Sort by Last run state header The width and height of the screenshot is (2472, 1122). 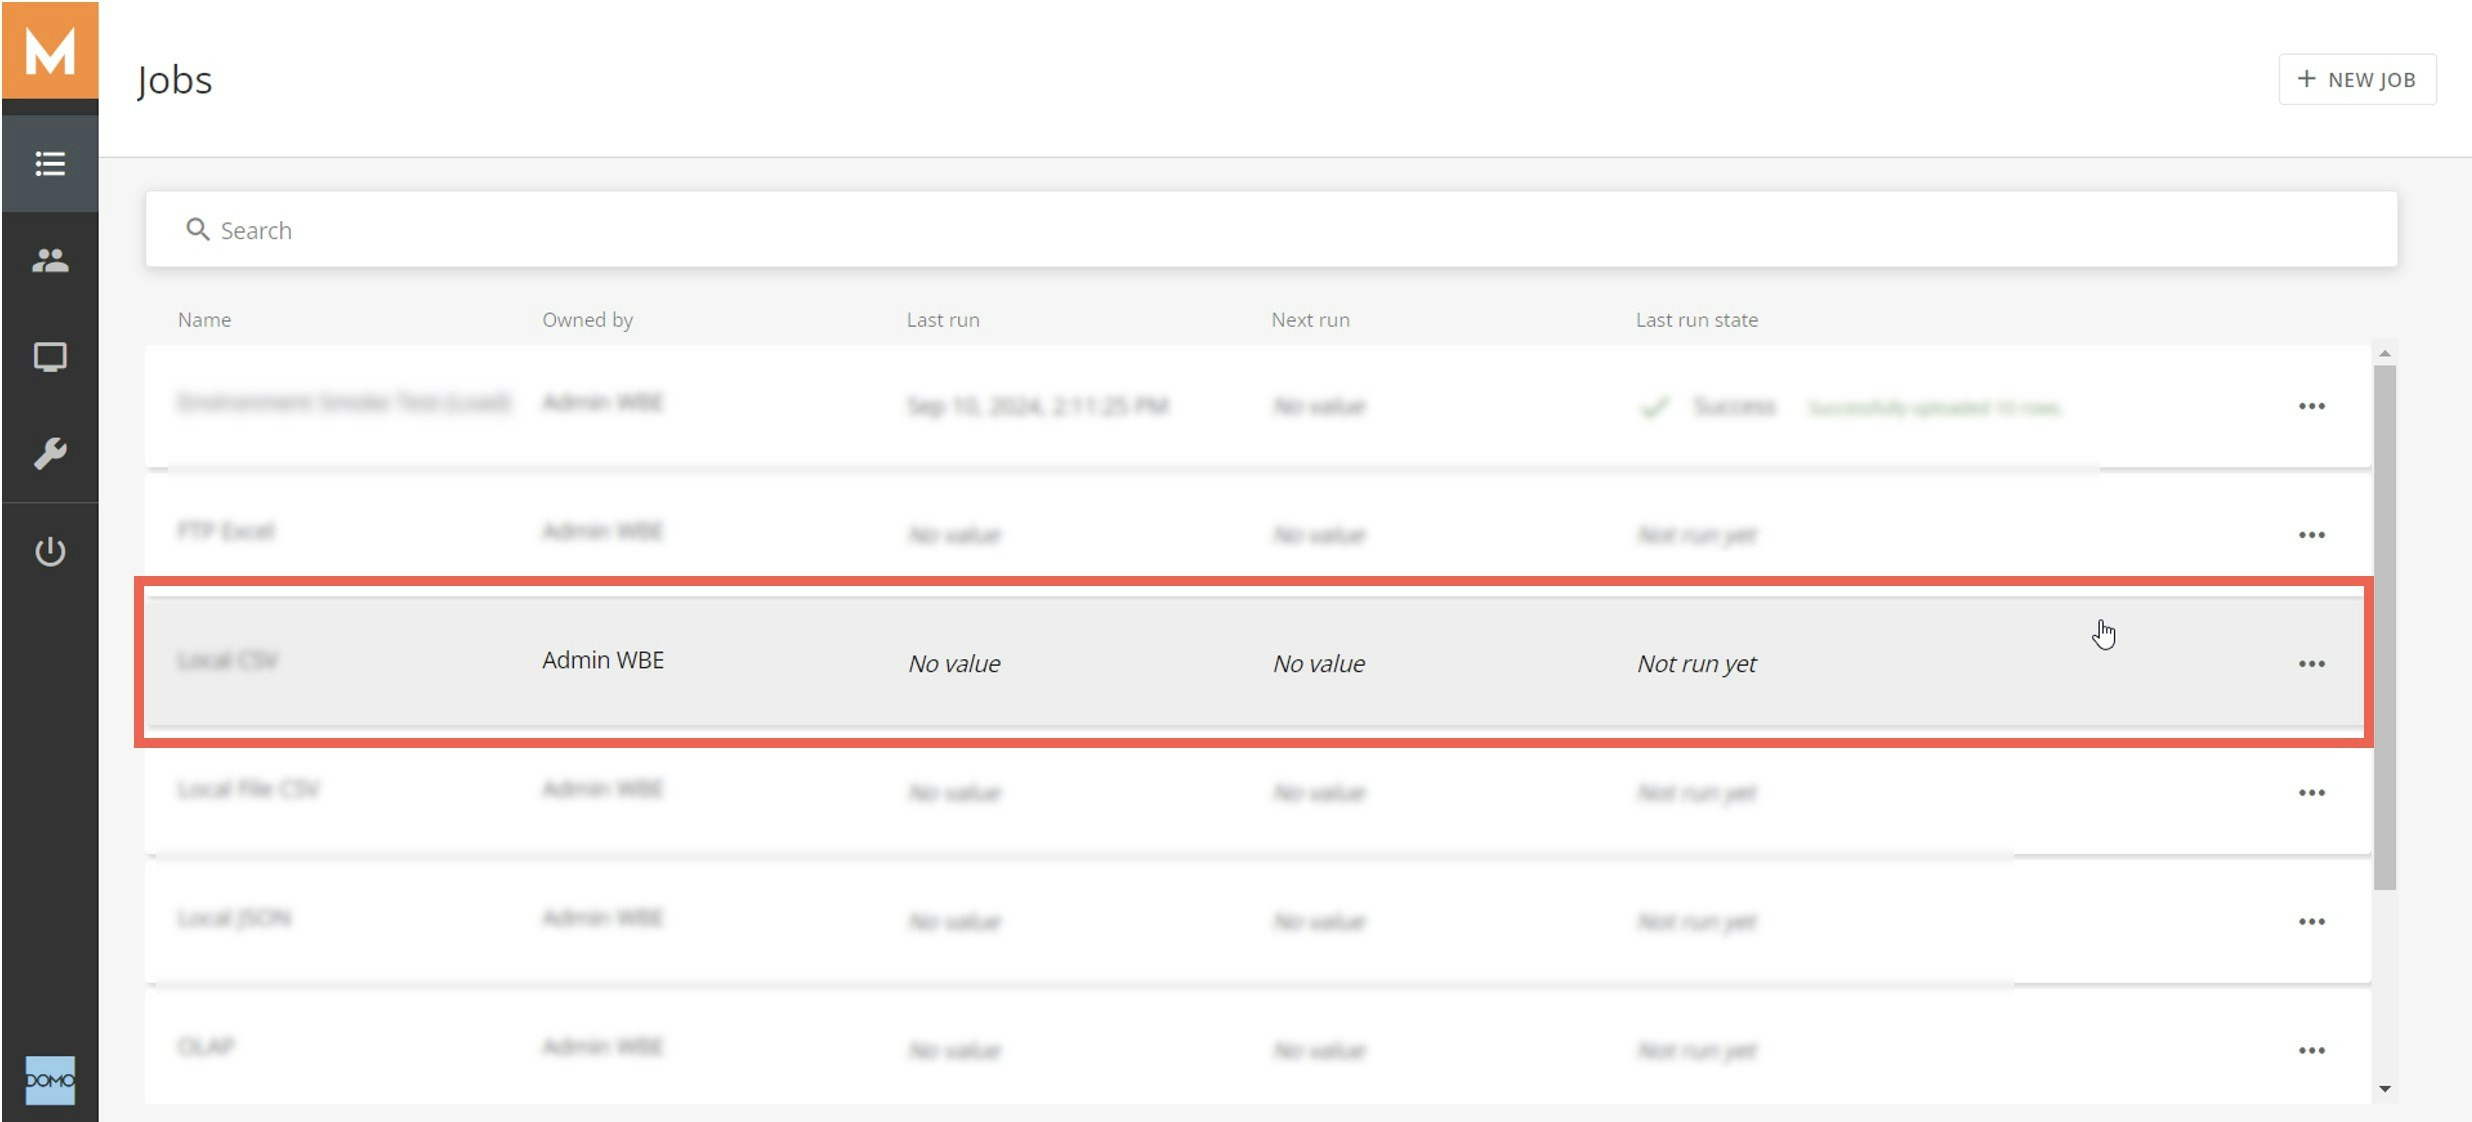click(x=1696, y=320)
